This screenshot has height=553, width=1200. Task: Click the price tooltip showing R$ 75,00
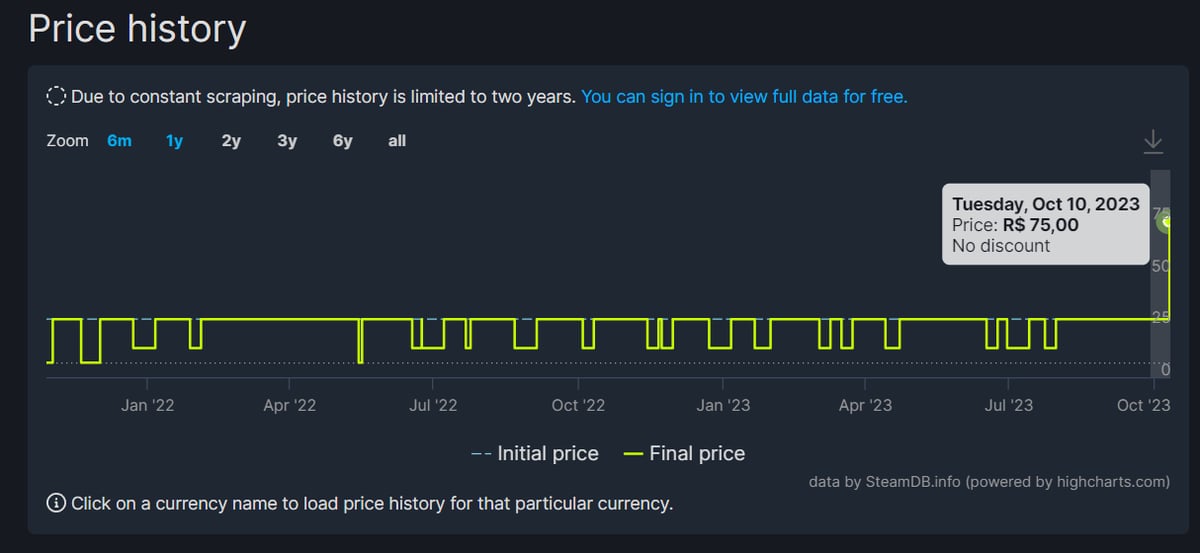point(1045,224)
